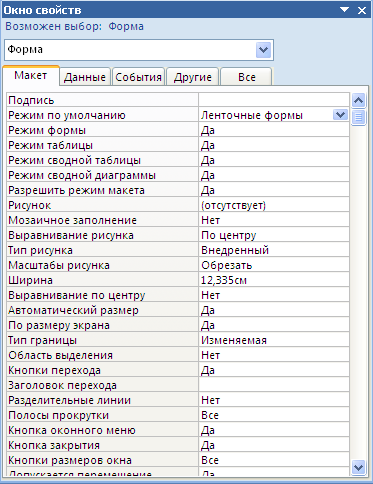Expand the Режим по умолчанию dropdown arrow
The image size is (373, 484).
tap(340, 115)
